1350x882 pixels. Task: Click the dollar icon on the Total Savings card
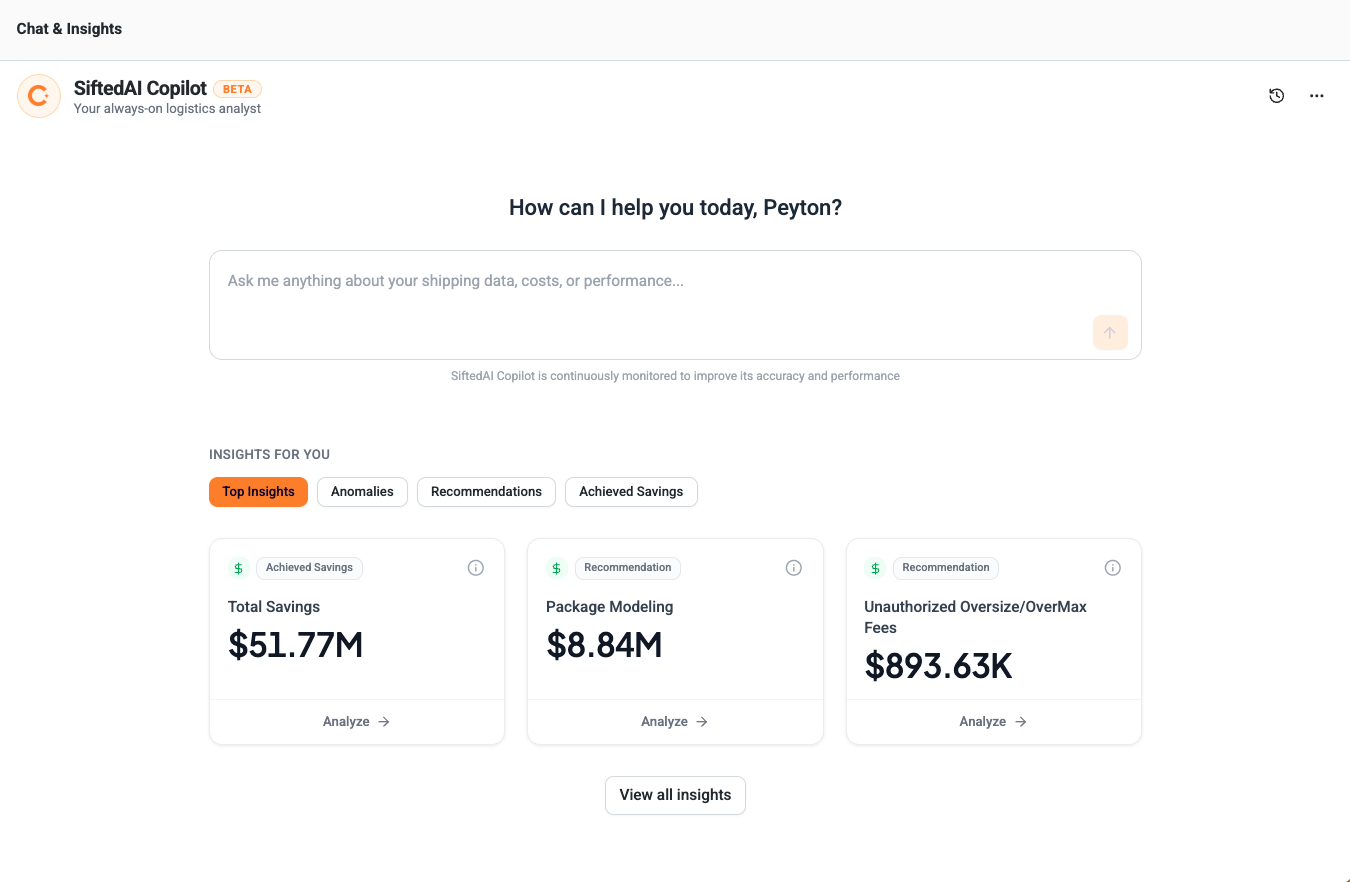coord(238,568)
